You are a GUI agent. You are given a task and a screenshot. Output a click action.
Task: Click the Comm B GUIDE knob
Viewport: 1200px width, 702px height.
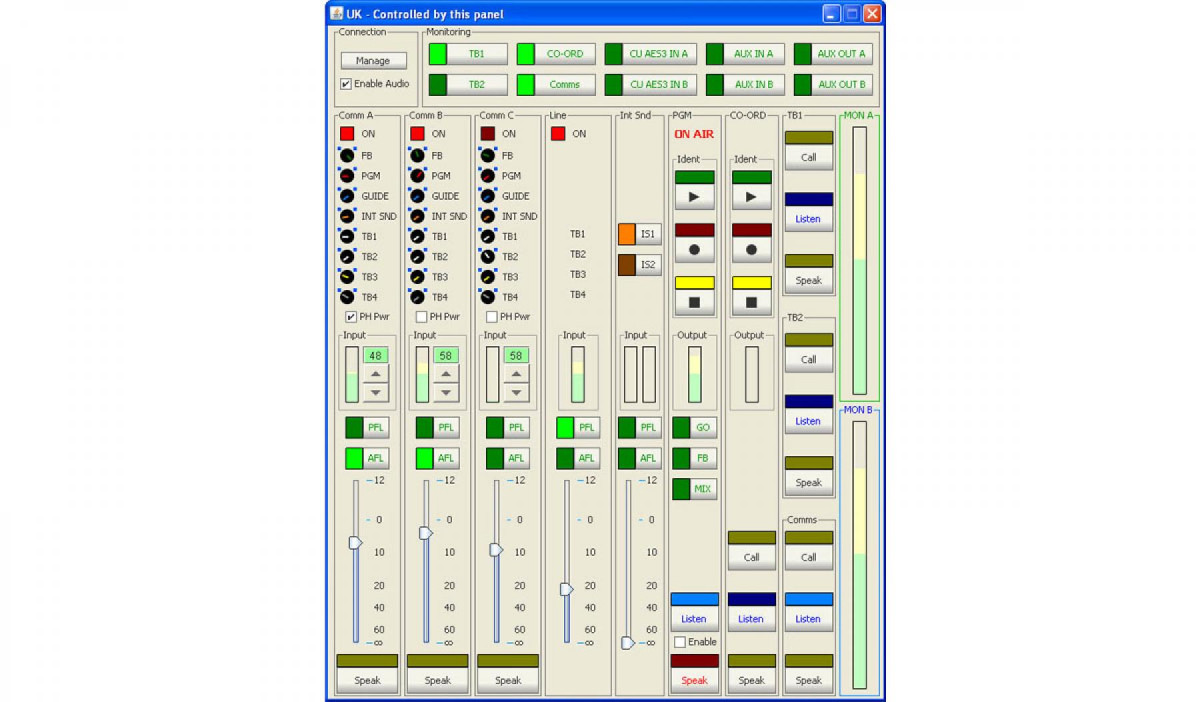(417, 196)
